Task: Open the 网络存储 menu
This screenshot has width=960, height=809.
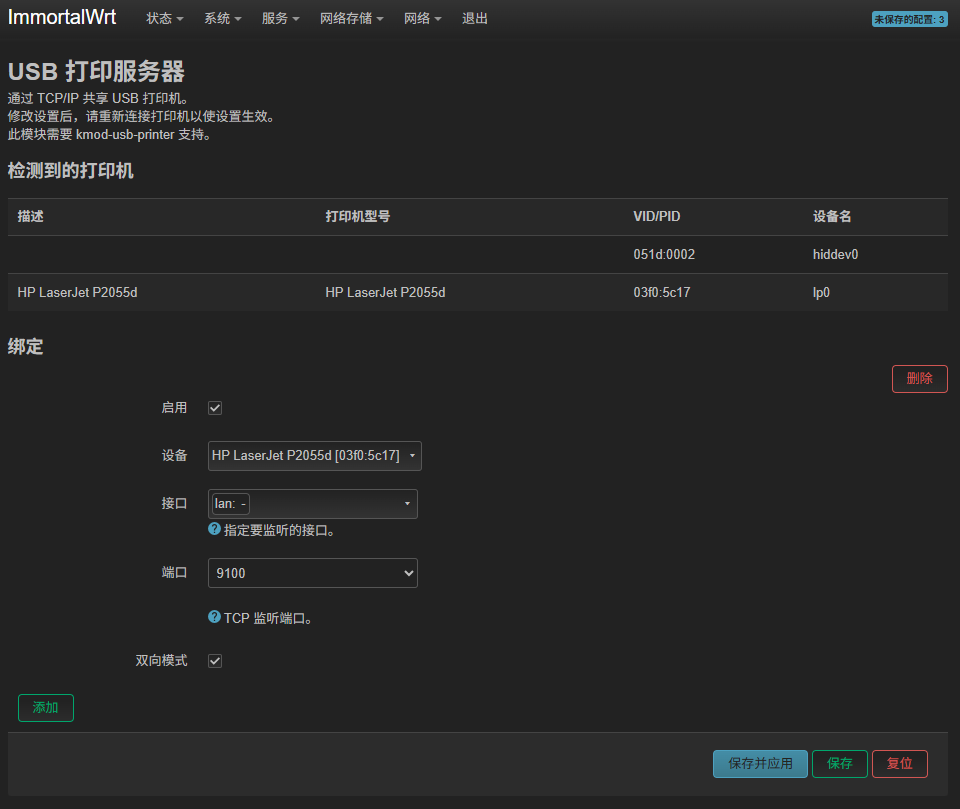Action: (x=351, y=19)
